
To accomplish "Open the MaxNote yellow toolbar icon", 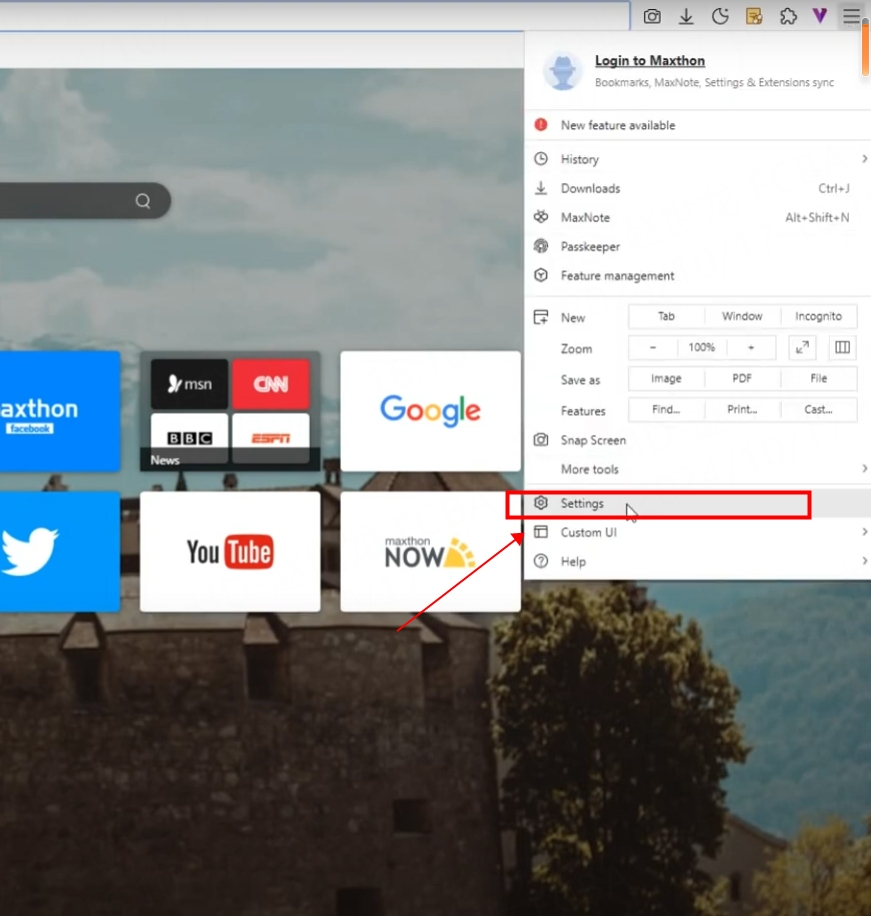I will tap(754, 16).
